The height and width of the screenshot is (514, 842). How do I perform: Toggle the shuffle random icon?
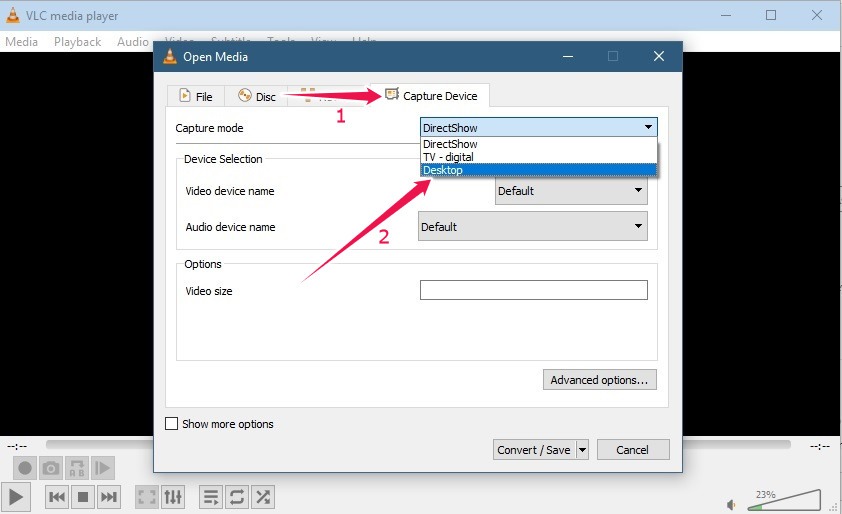point(263,497)
